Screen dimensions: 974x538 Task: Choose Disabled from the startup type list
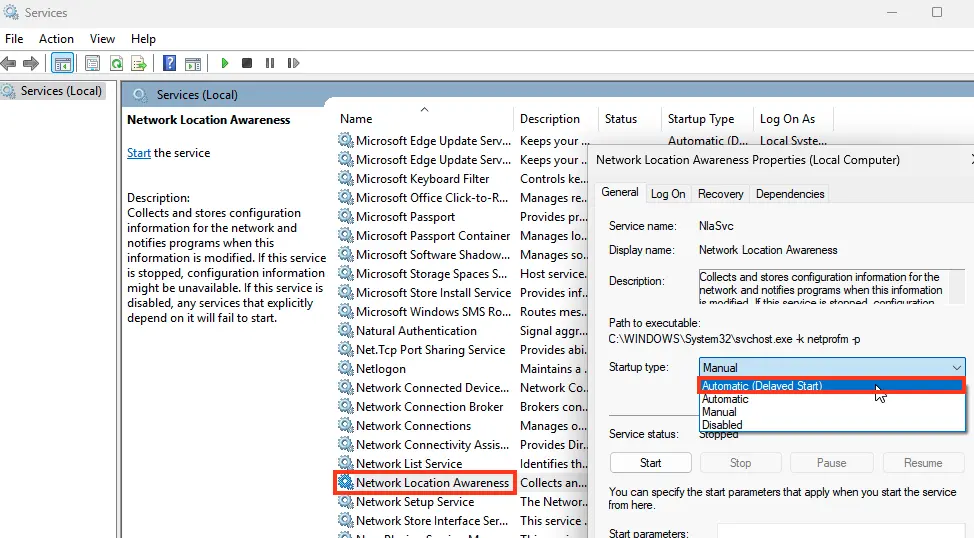tap(722, 425)
